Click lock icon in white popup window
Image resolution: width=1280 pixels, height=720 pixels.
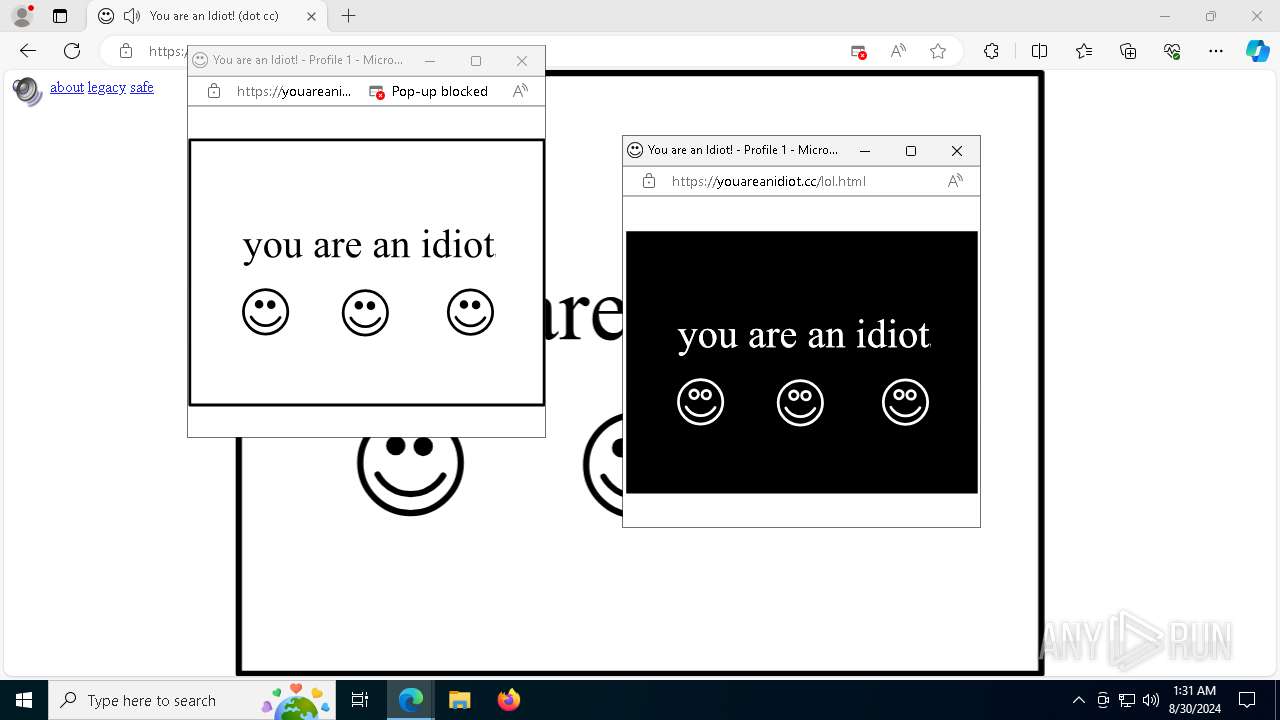coord(213,91)
